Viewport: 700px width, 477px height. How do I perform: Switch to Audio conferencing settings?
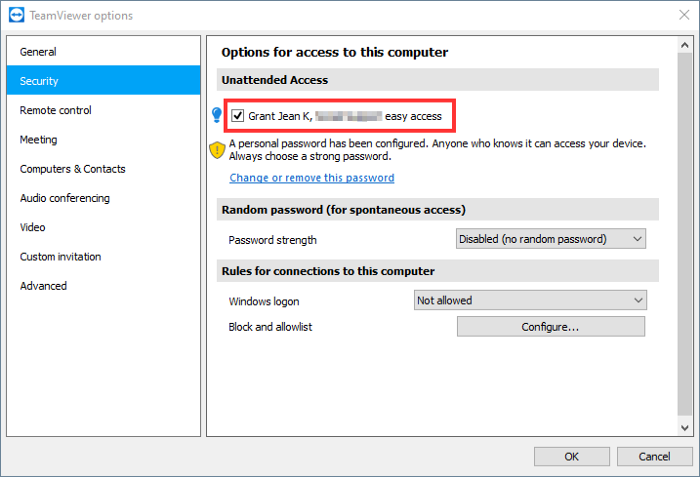pos(104,198)
